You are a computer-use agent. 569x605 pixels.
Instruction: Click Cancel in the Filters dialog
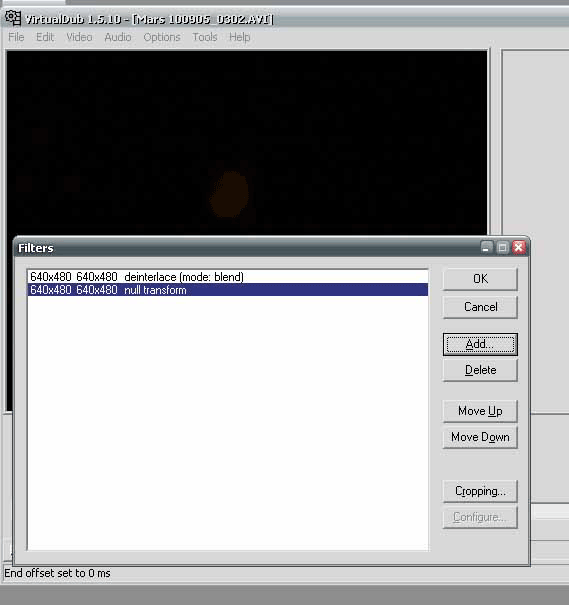pyautogui.click(x=480, y=307)
